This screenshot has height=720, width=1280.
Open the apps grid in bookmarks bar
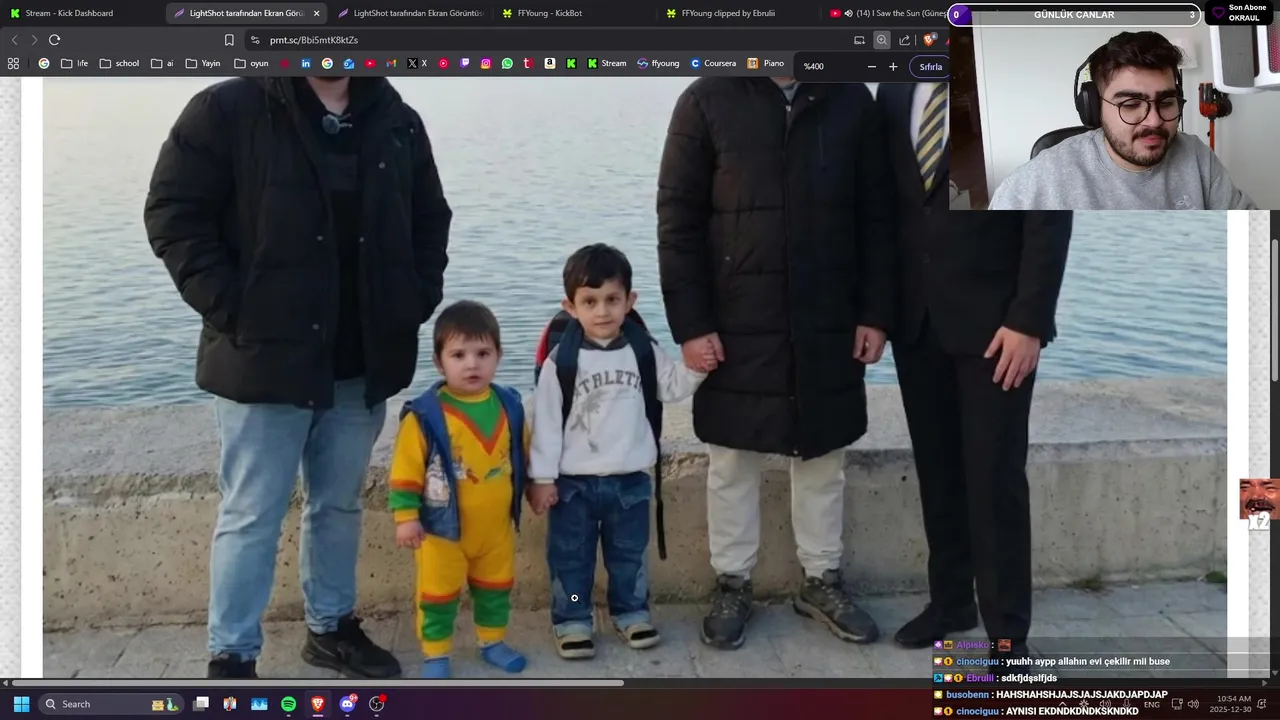tap(13, 63)
